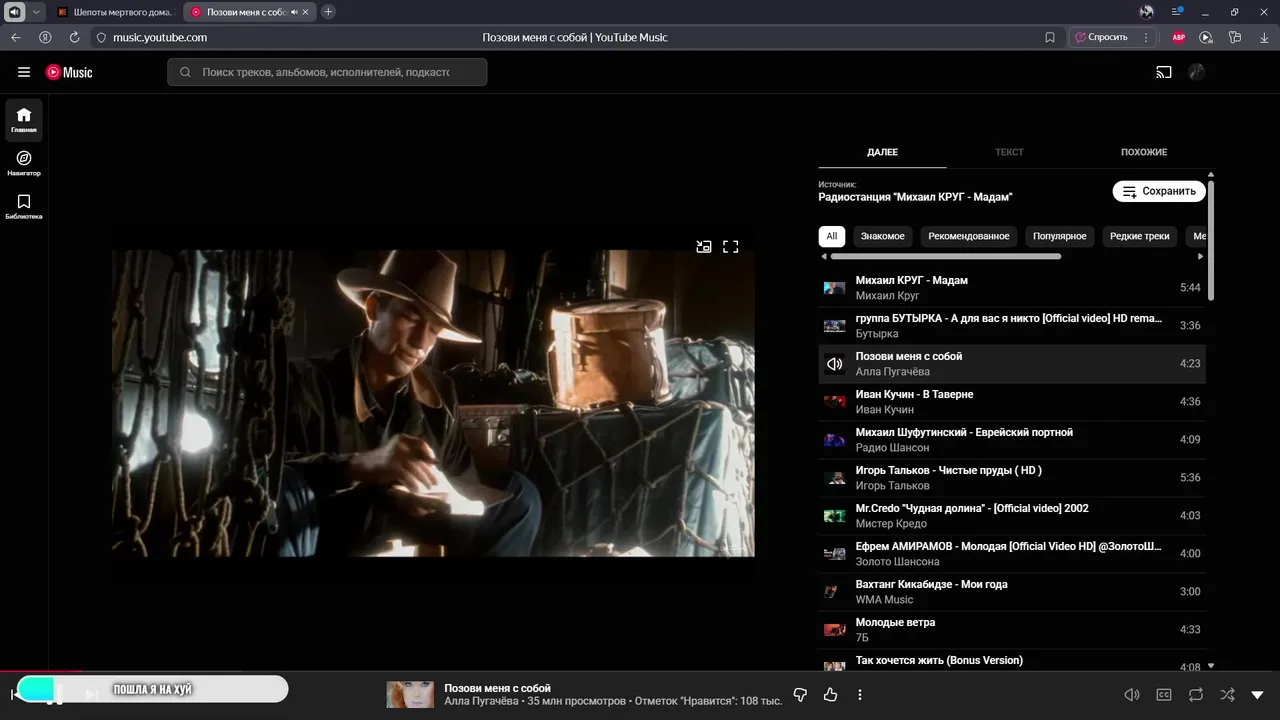
Task: Click the queue scroll down arrow
Action: (x=1211, y=666)
